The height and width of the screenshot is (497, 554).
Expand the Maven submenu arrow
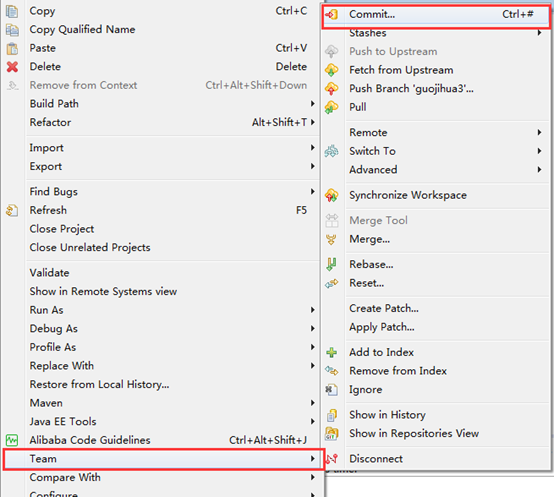coord(312,403)
